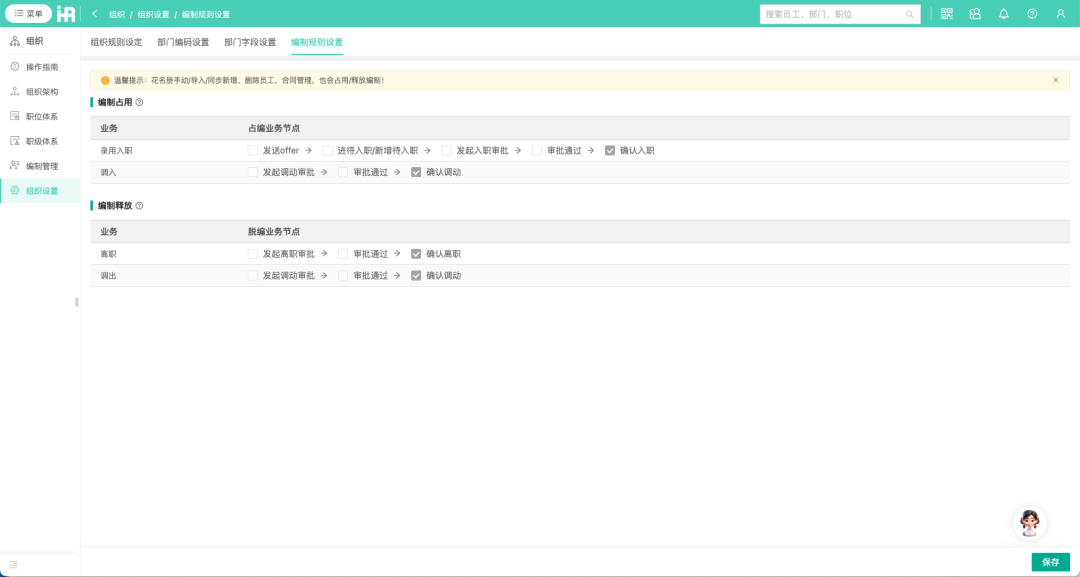Click the 保存 button
Image resolution: width=1080 pixels, height=577 pixels.
1050,562
